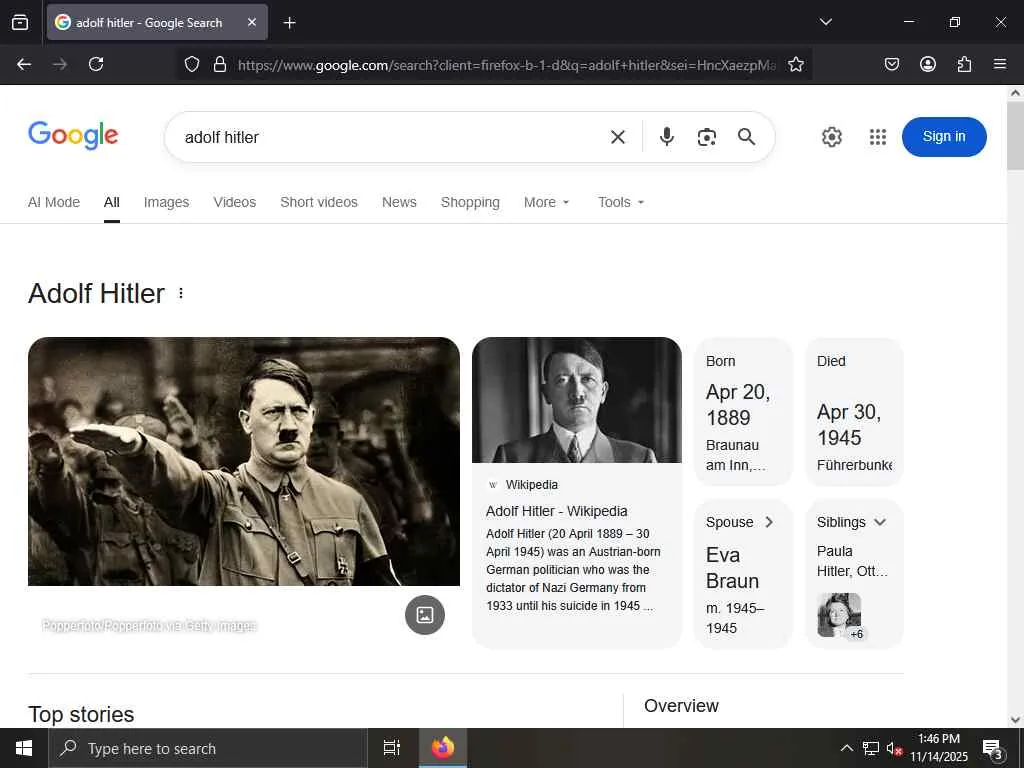The image size is (1024, 768).
Task: Switch to Images tab
Action: pos(167,202)
